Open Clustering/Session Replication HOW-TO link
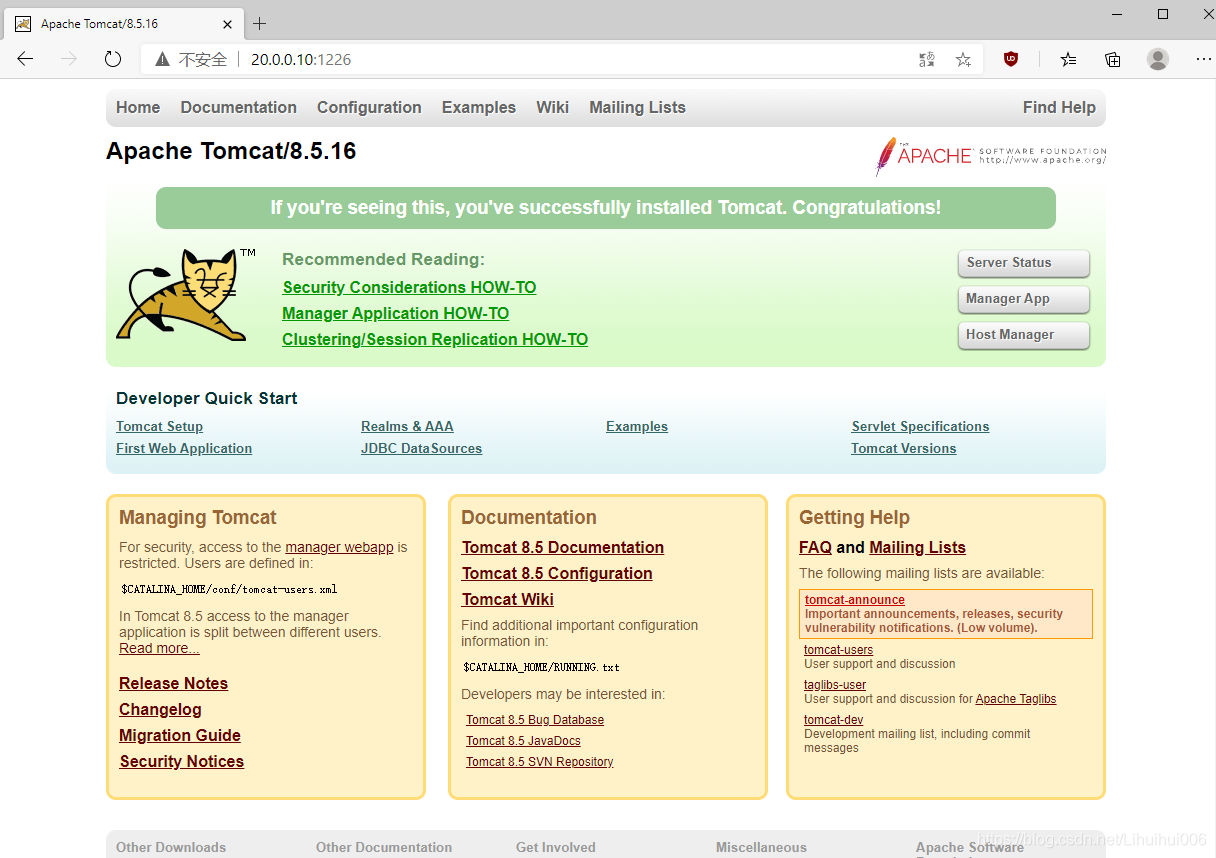Screen dimensions: 1216x858 coord(435,339)
